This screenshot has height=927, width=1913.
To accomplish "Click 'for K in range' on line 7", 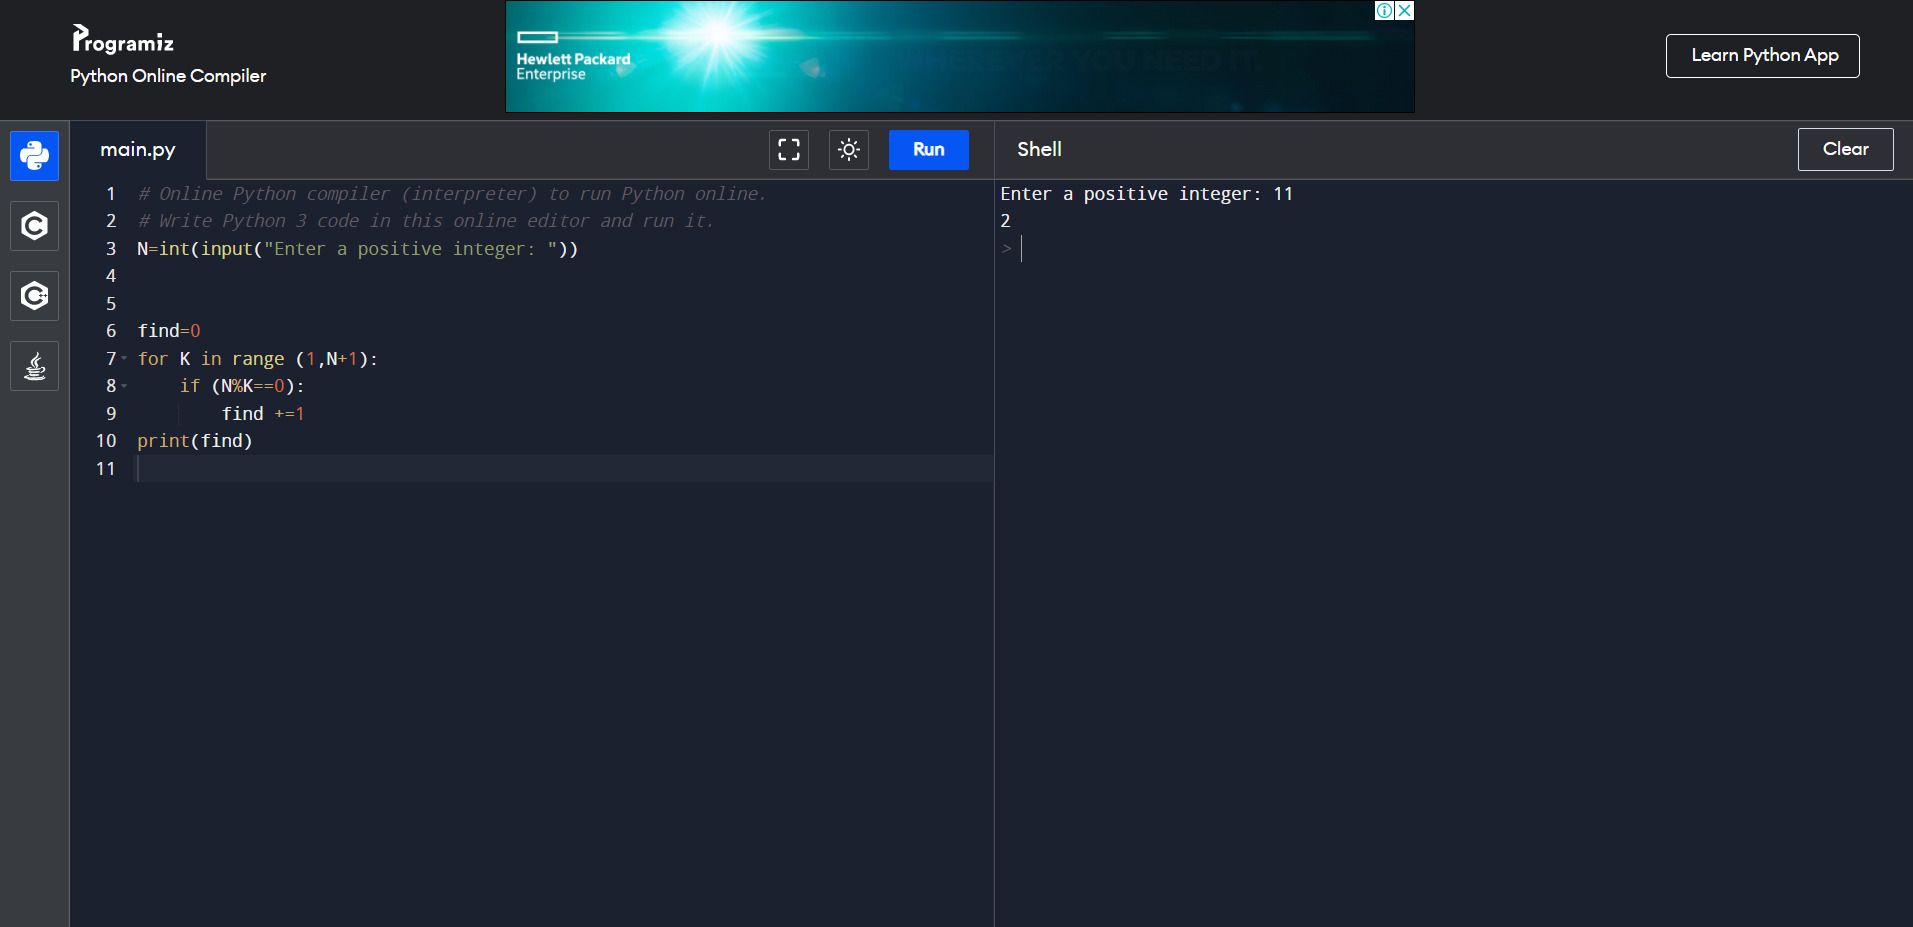I will click(211, 359).
